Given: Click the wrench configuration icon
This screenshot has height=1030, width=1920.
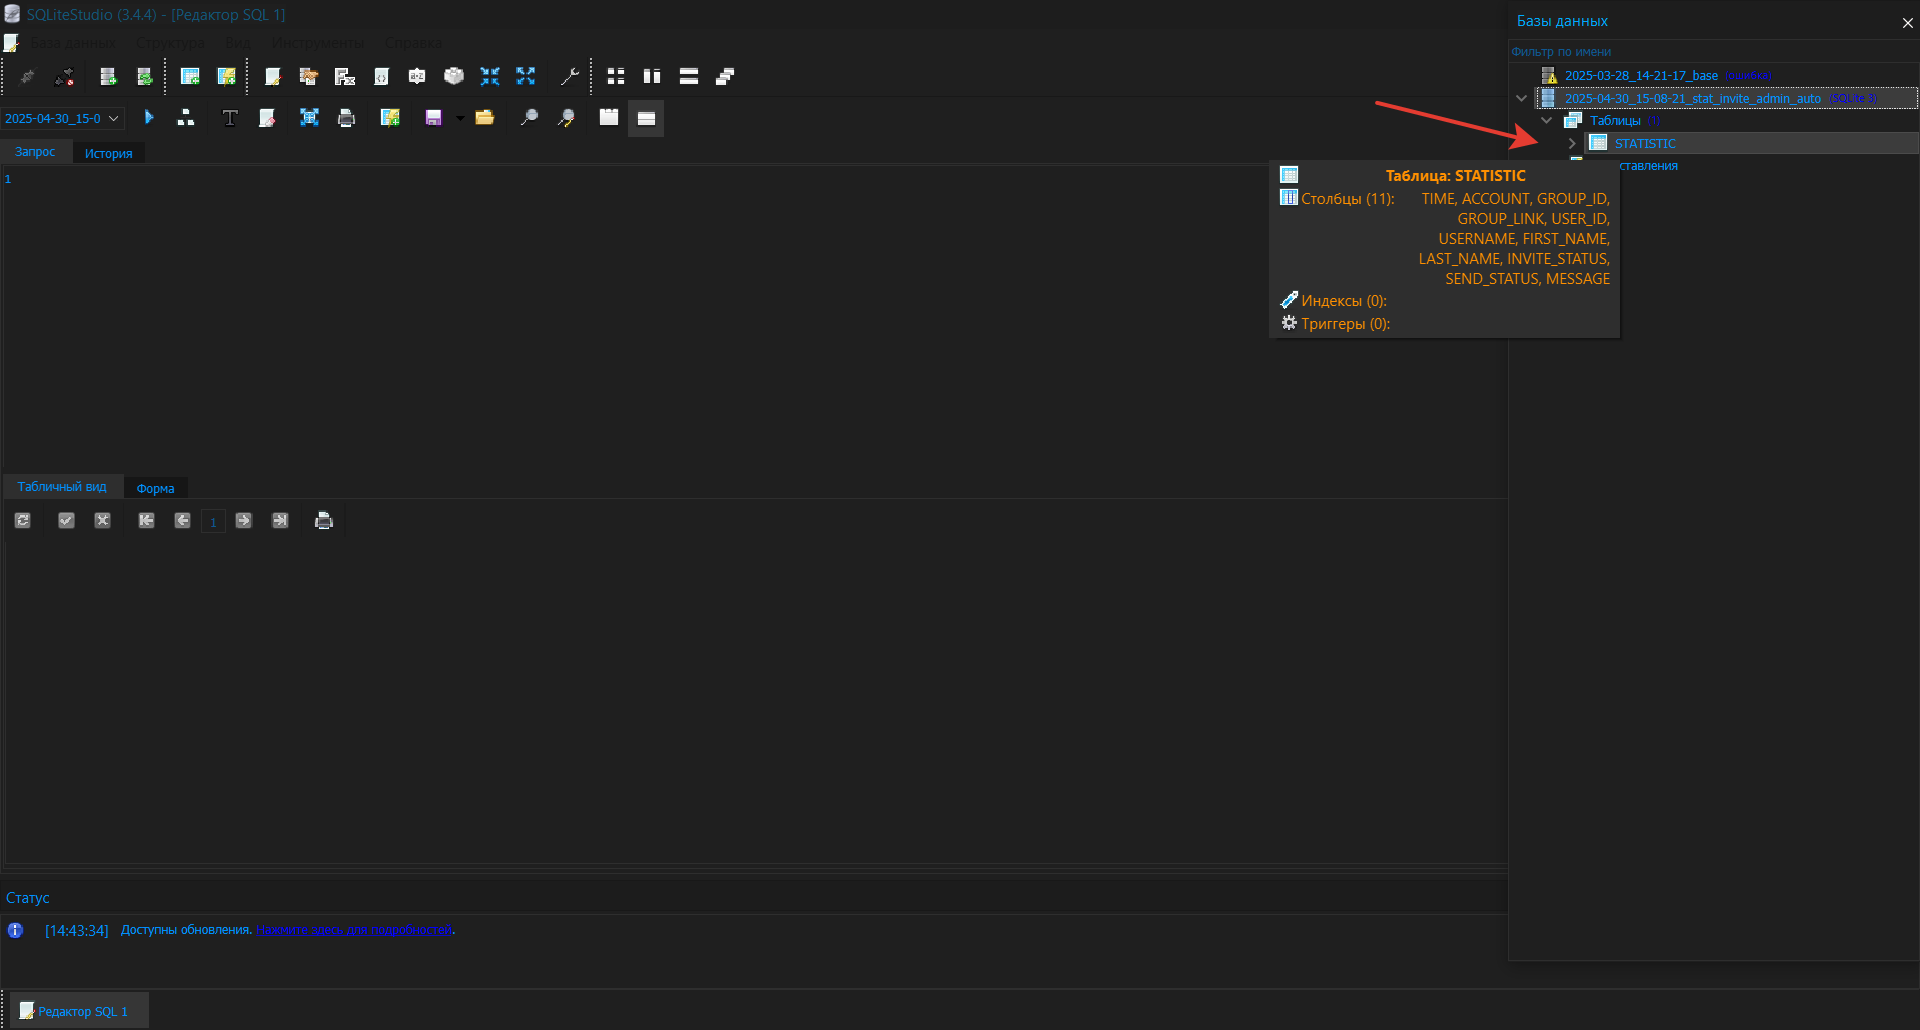Looking at the screenshot, I should pyautogui.click(x=569, y=76).
